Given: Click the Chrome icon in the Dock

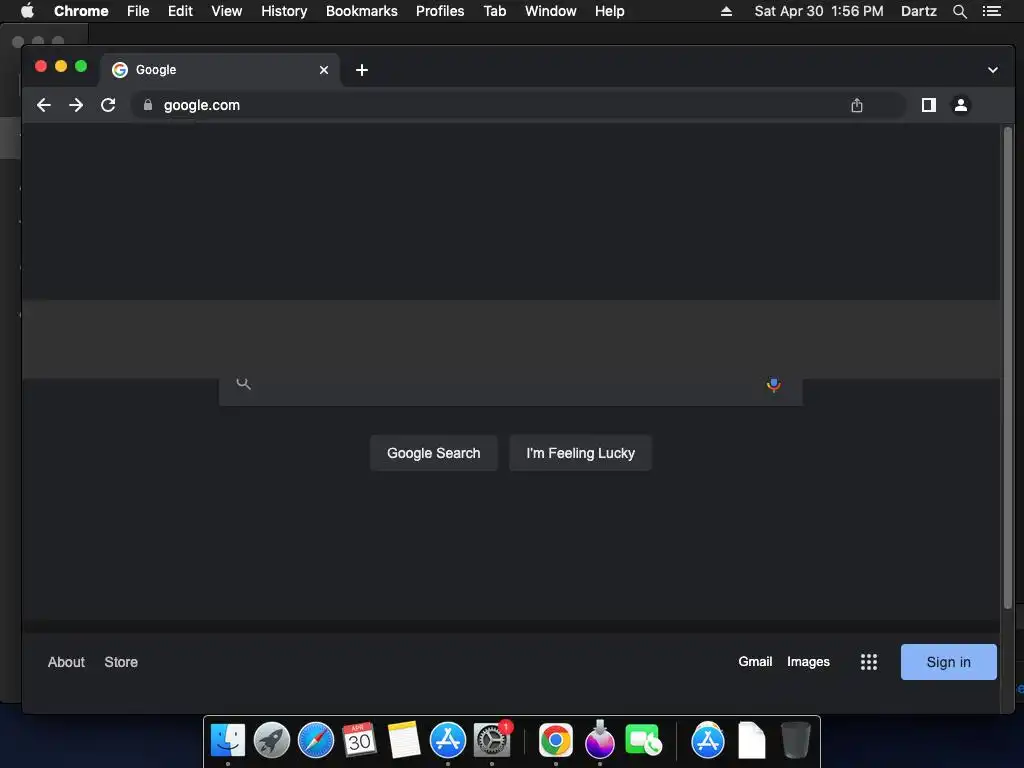Looking at the screenshot, I should click(556, 740).
